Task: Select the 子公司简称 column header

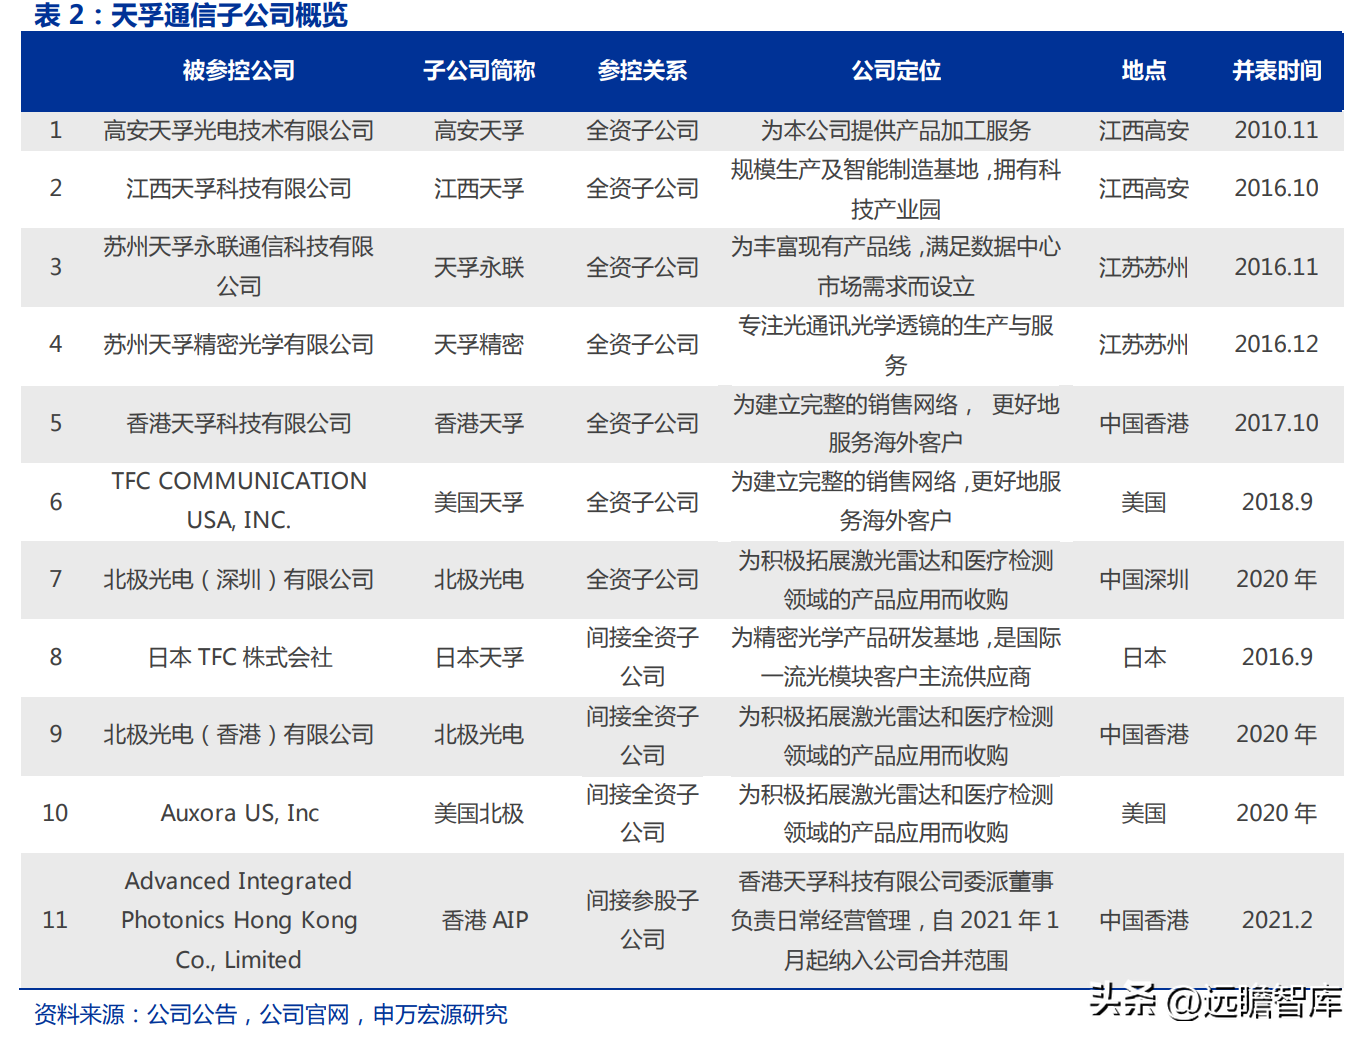Action: 479,71
